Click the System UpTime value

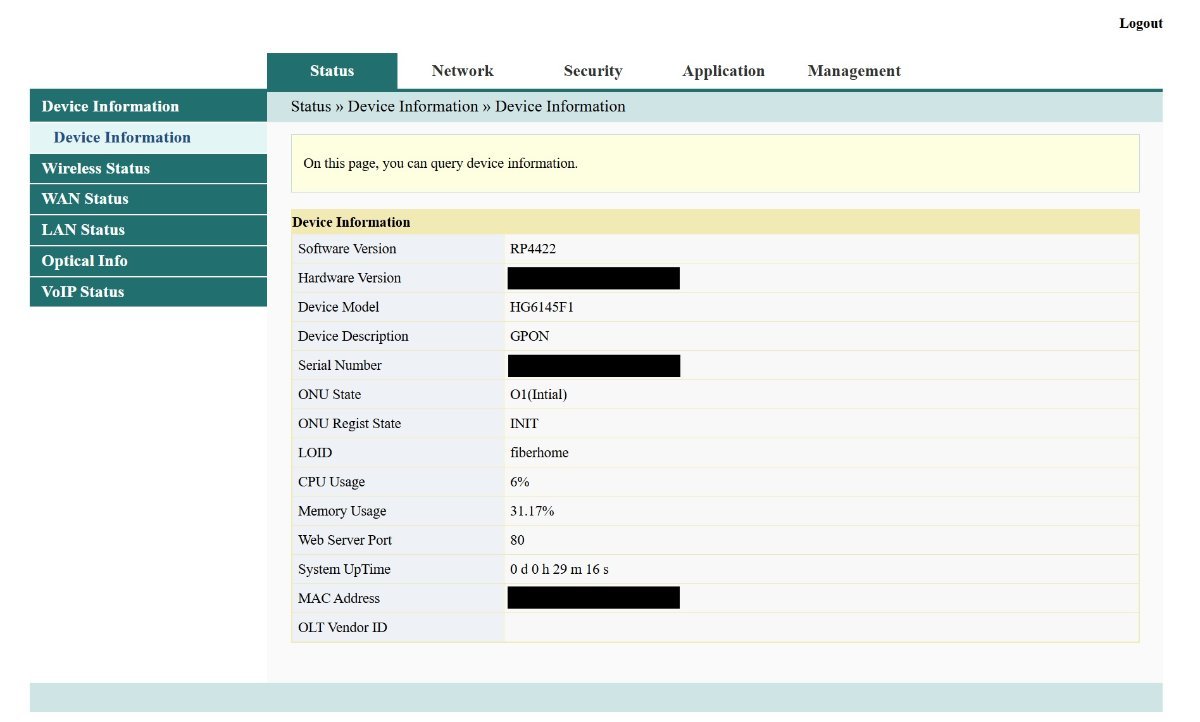(x=559, y=569)
